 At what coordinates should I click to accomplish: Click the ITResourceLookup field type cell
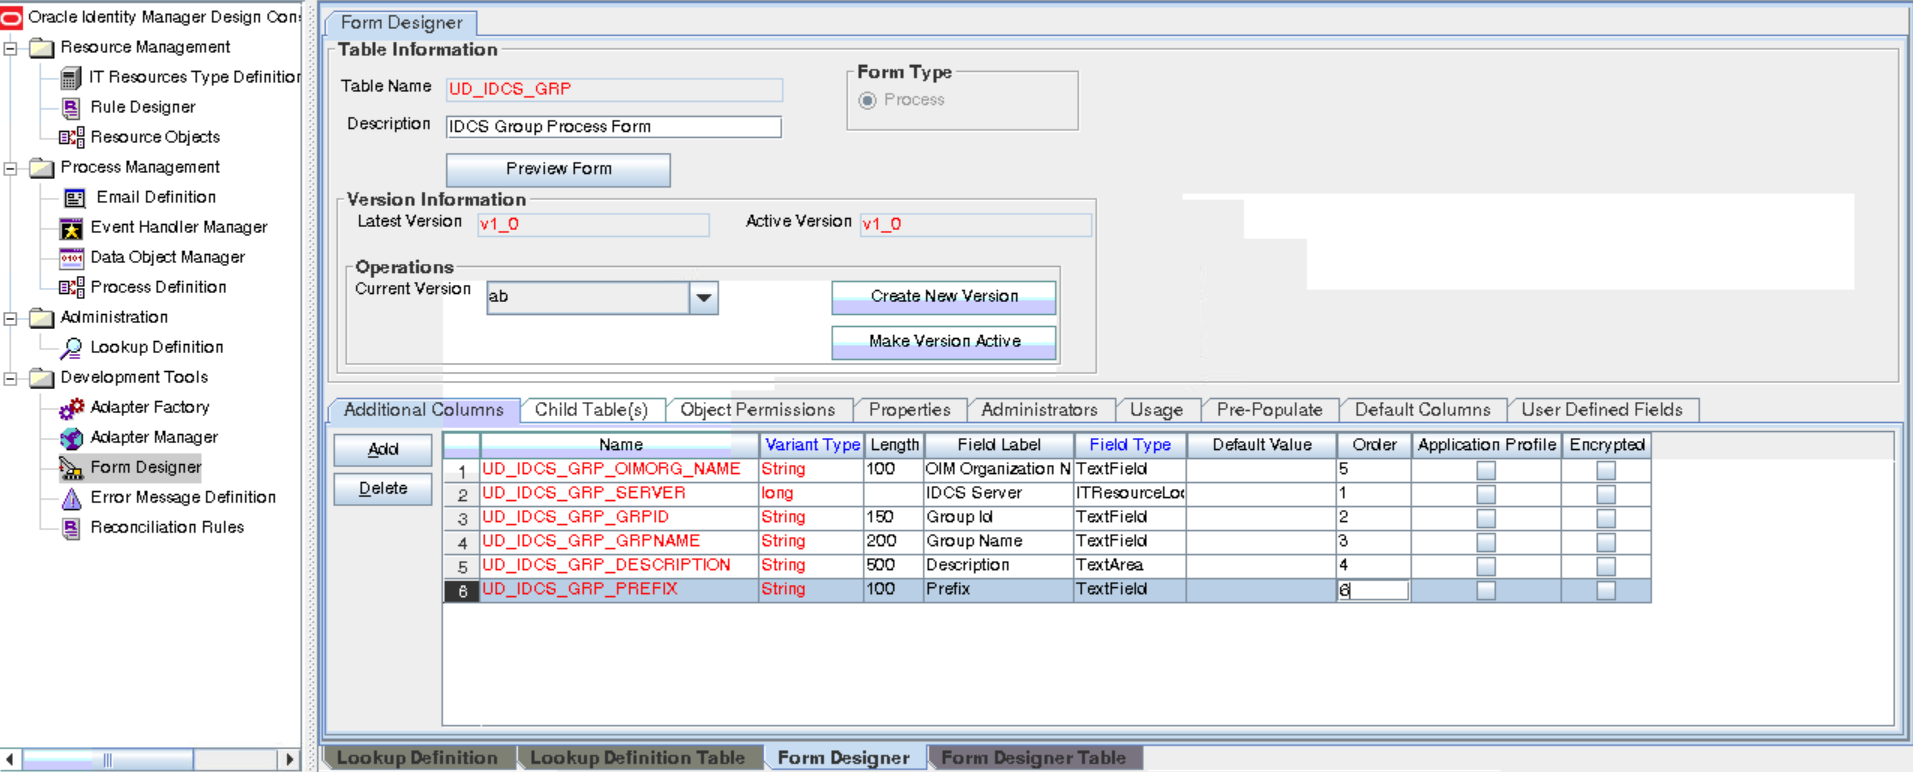(x=1130, y=493)
